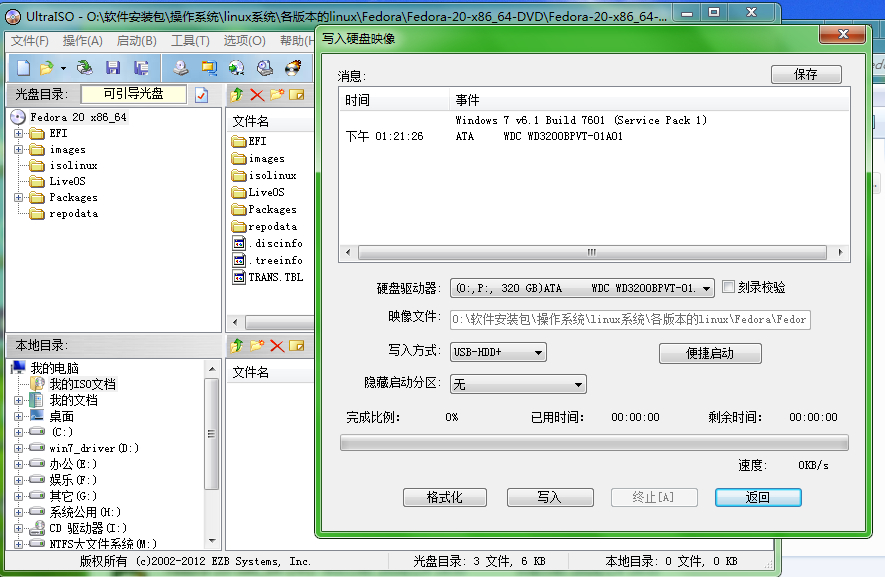Select the 娱乐(F:) drive in local tree
The height and width of the screenshot is (577, 885).
pos(73,480)
